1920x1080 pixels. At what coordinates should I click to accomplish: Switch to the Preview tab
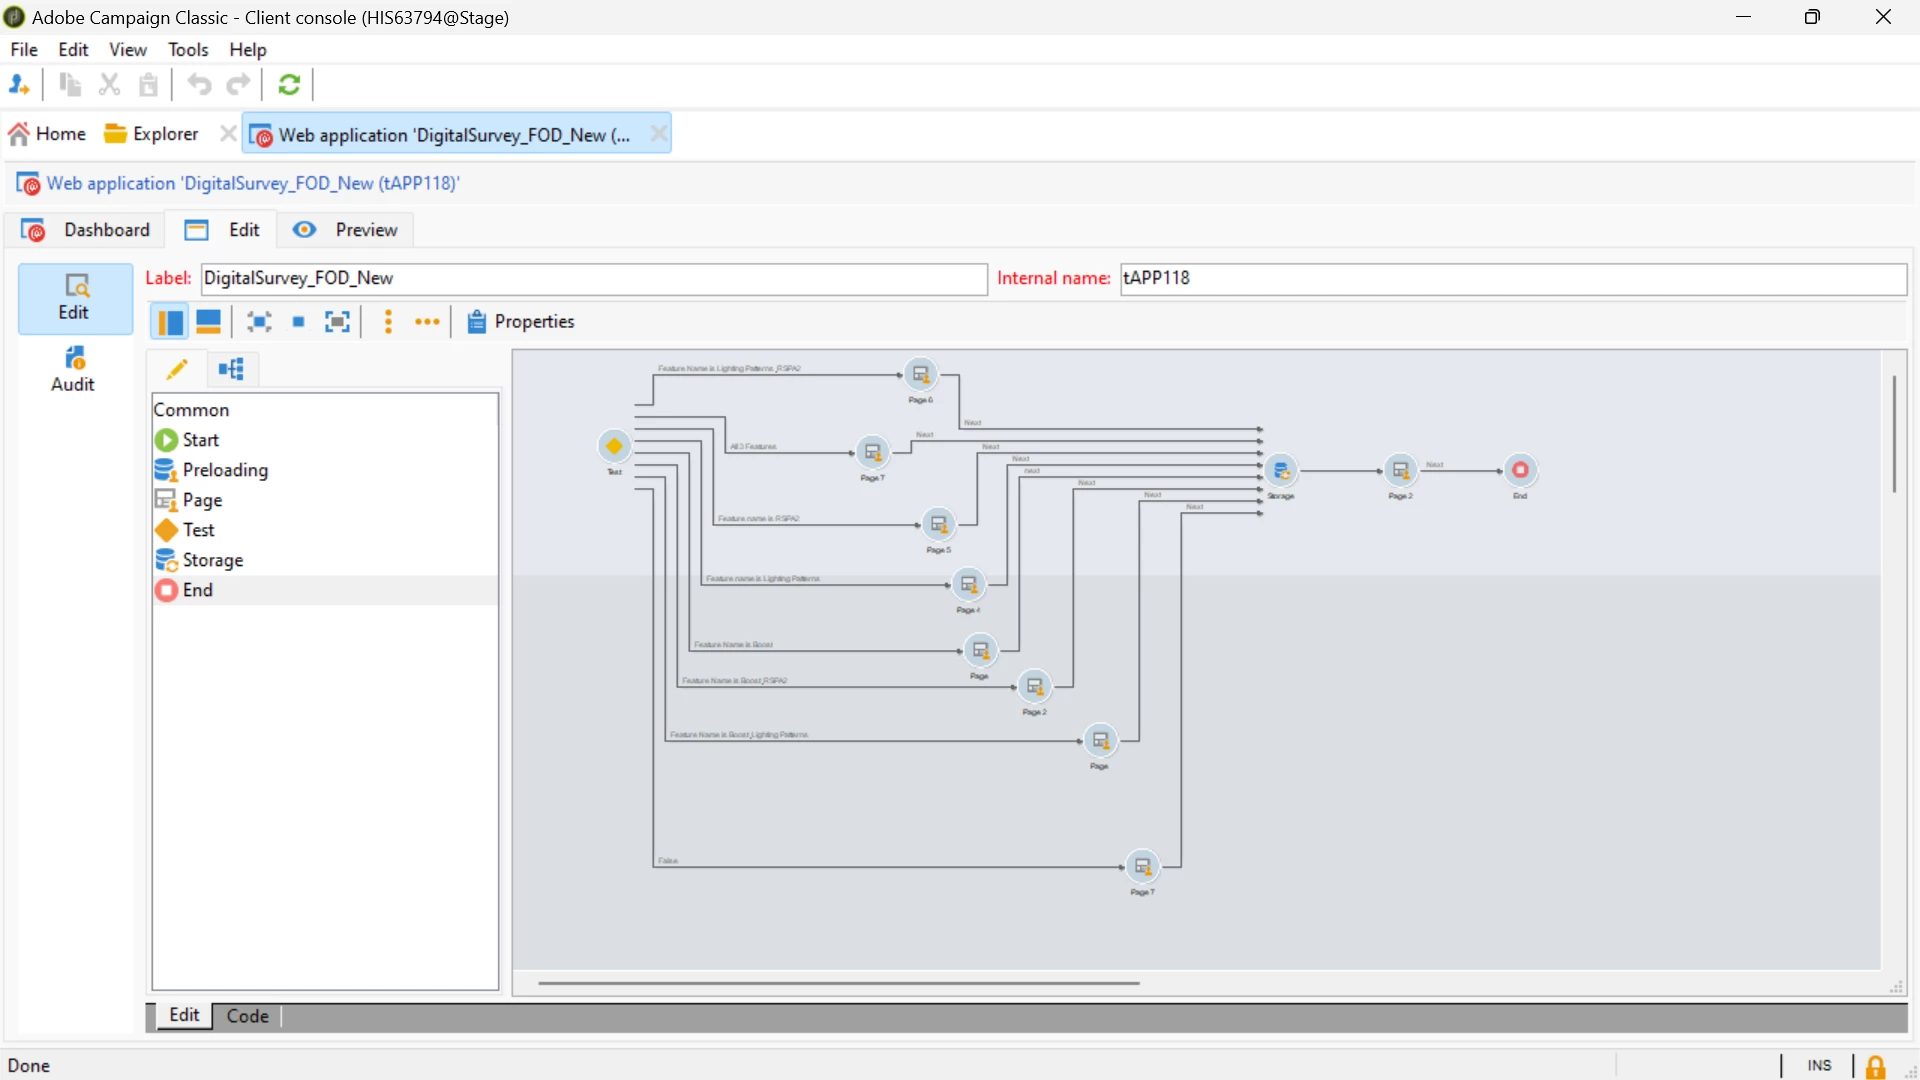point(346,230)
